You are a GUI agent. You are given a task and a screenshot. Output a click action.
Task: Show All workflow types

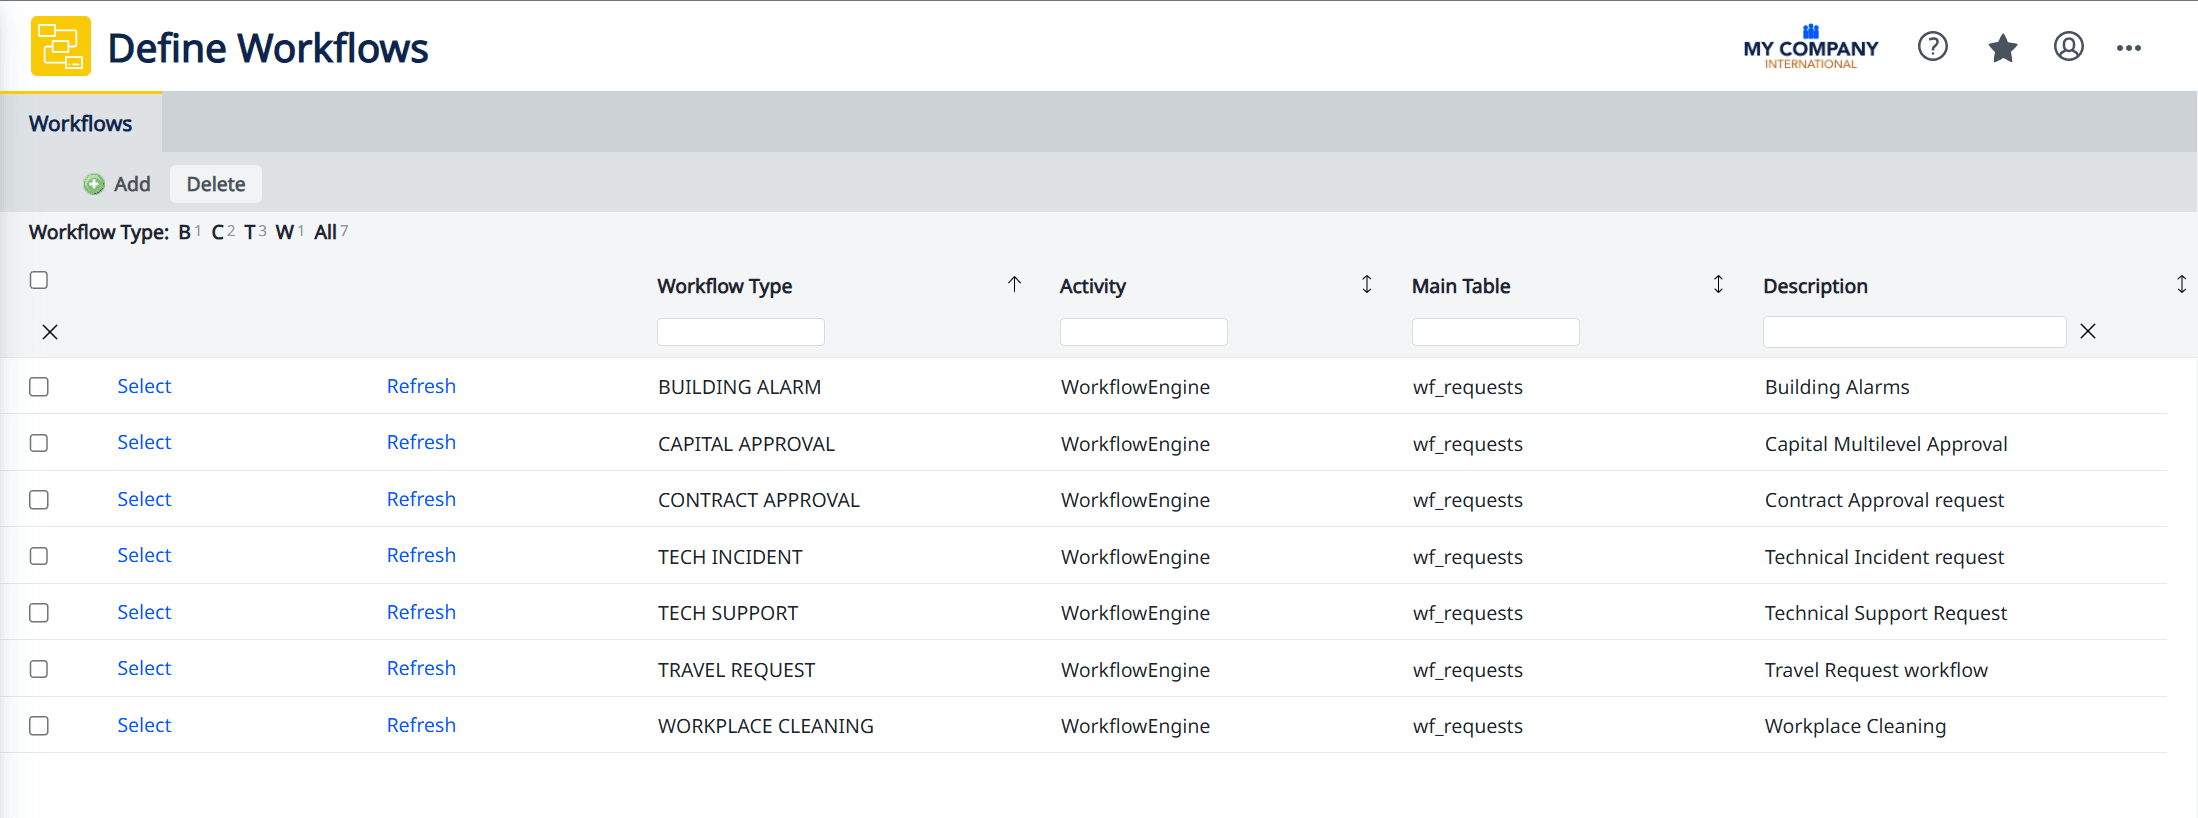point(325,232)
